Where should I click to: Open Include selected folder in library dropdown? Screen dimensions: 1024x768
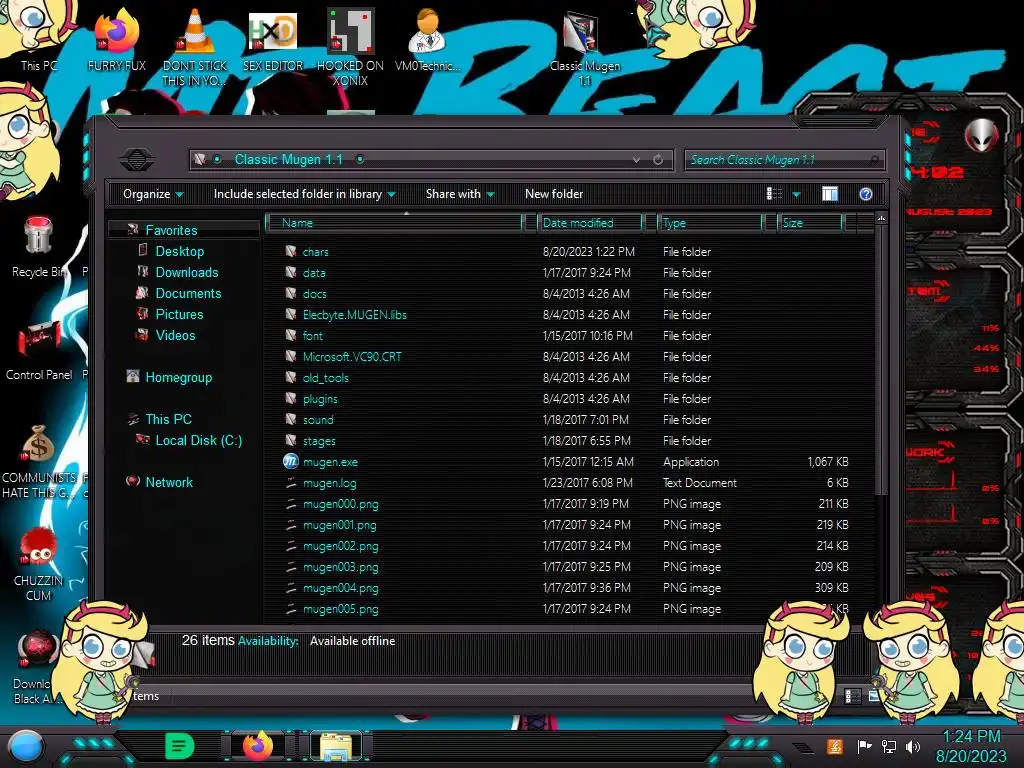point(304,194)
